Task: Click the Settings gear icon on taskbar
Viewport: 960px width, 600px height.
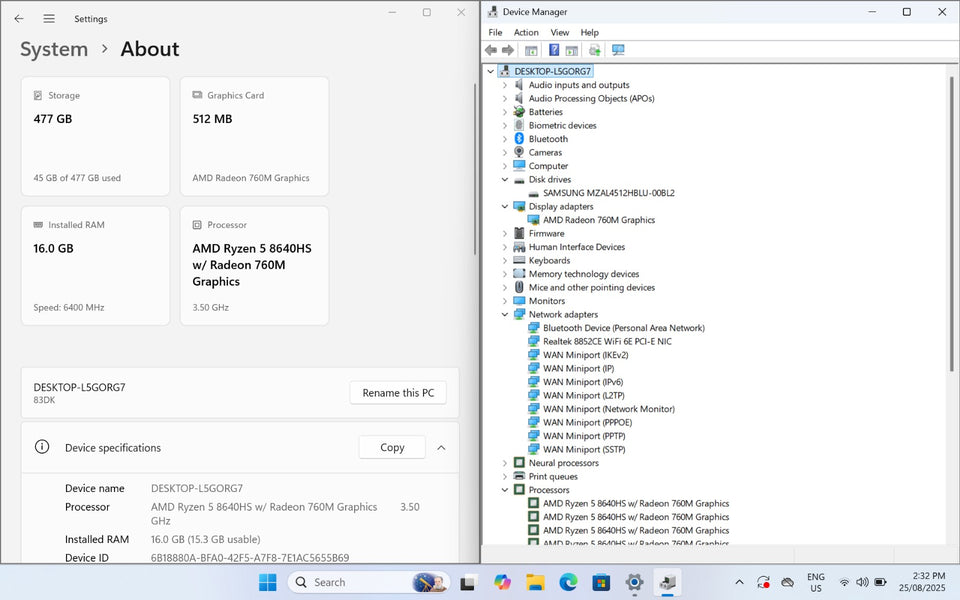Action: point(634,582)
